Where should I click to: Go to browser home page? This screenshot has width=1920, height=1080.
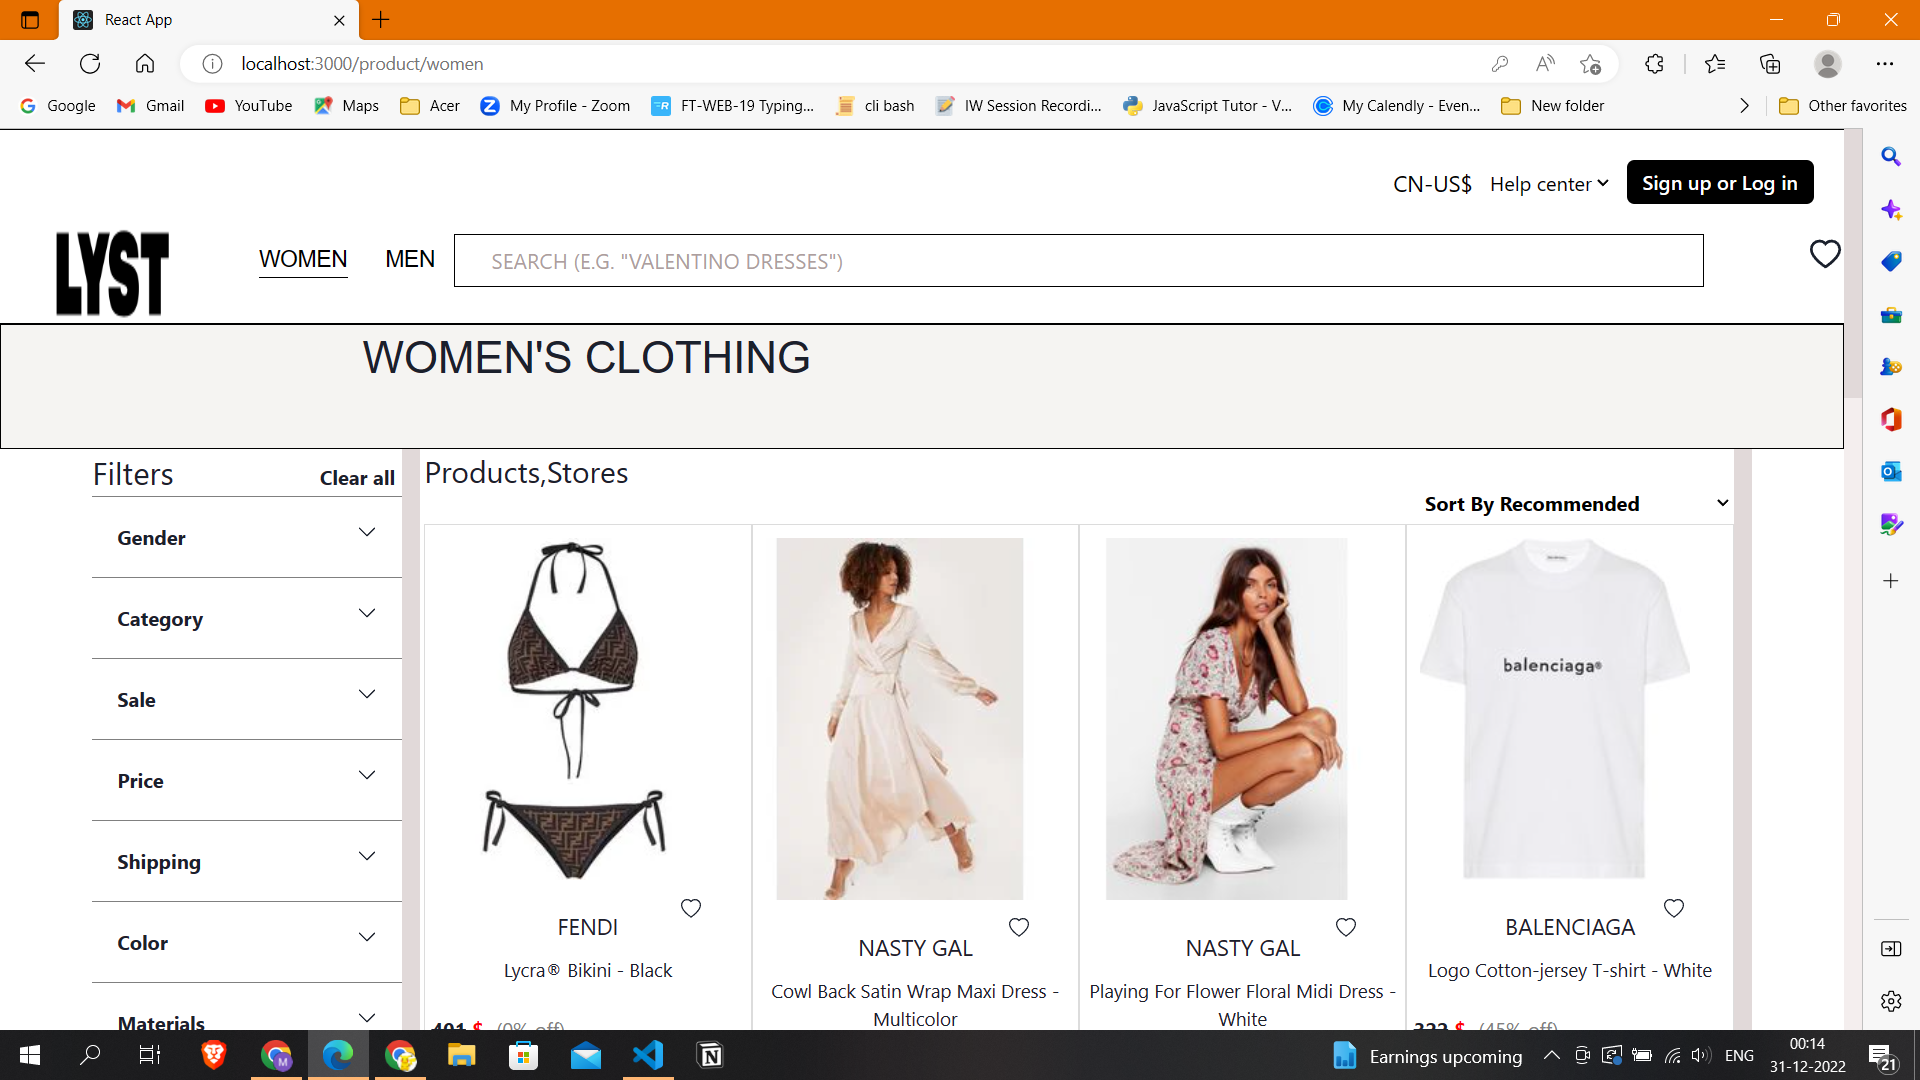point(145,64)
